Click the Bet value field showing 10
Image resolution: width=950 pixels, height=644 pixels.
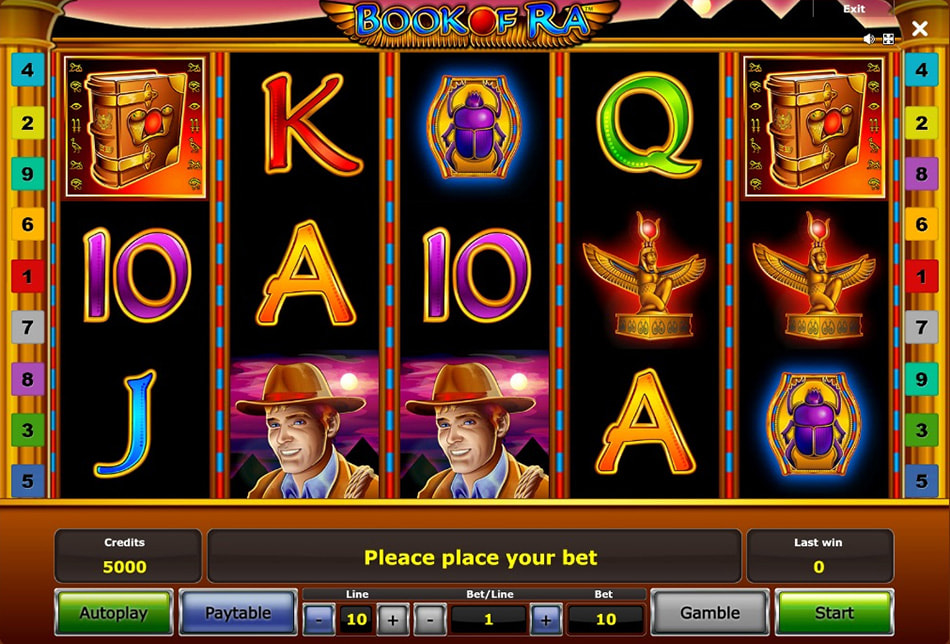(x=605, y=619)
